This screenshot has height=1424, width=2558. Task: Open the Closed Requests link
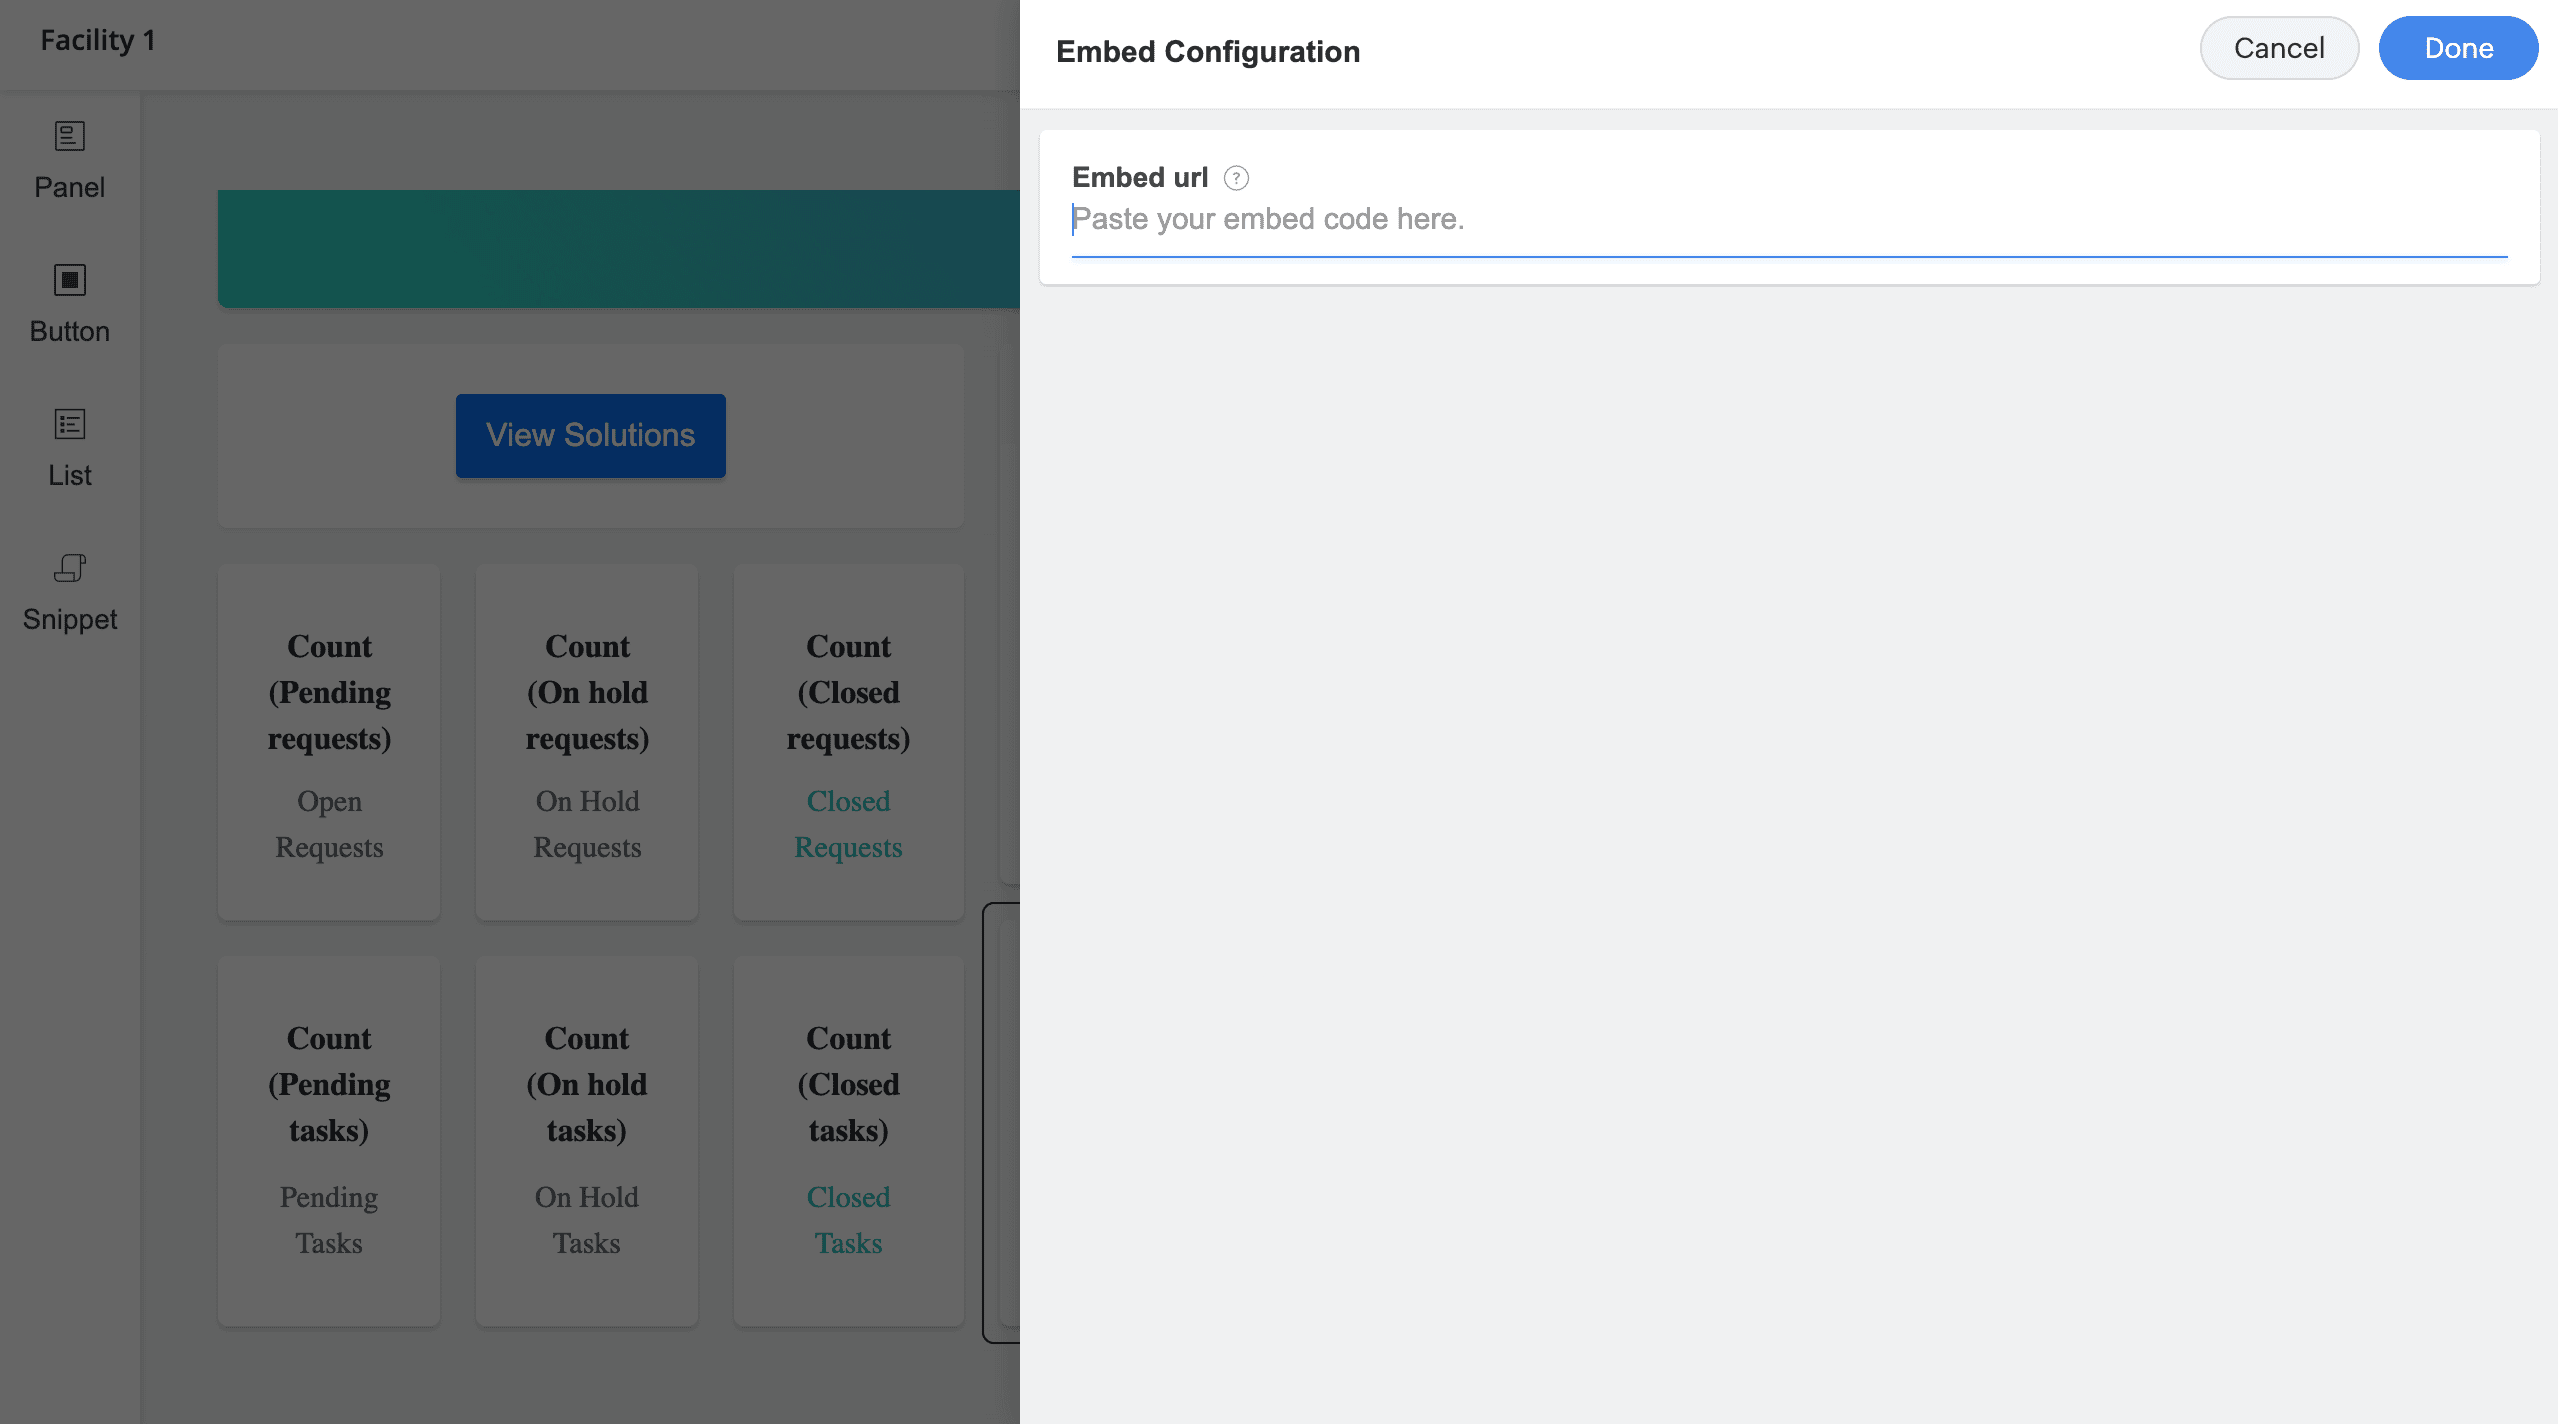(x=848, y=824)
